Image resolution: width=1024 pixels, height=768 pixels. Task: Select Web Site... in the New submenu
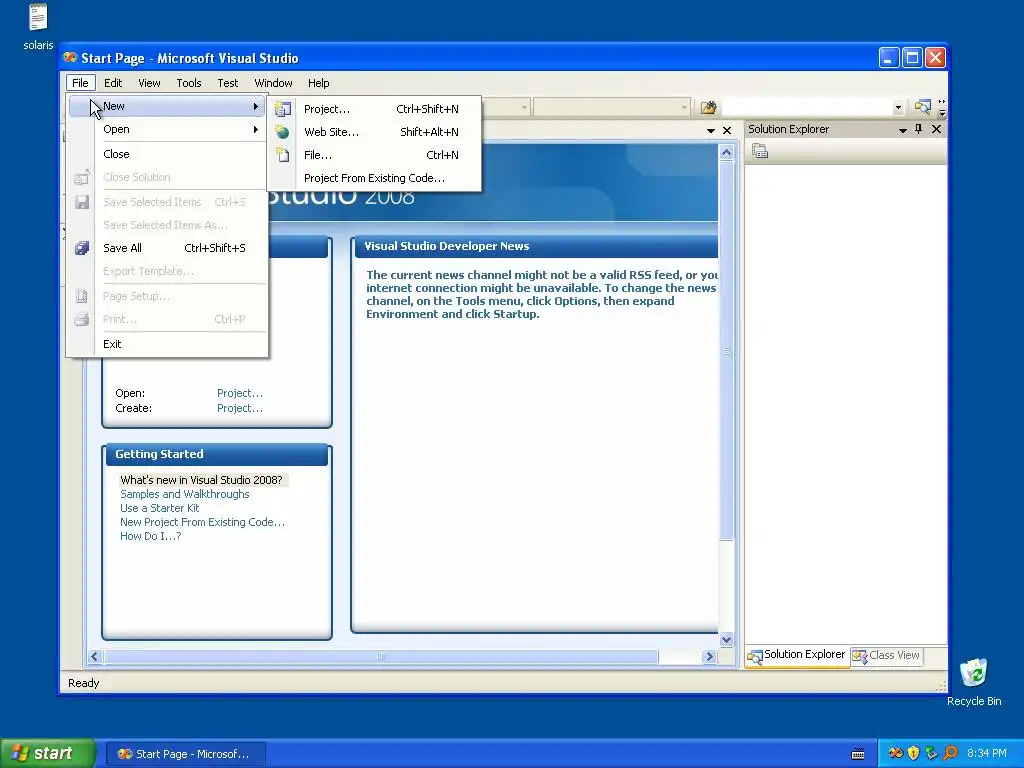tap(375, 132)
